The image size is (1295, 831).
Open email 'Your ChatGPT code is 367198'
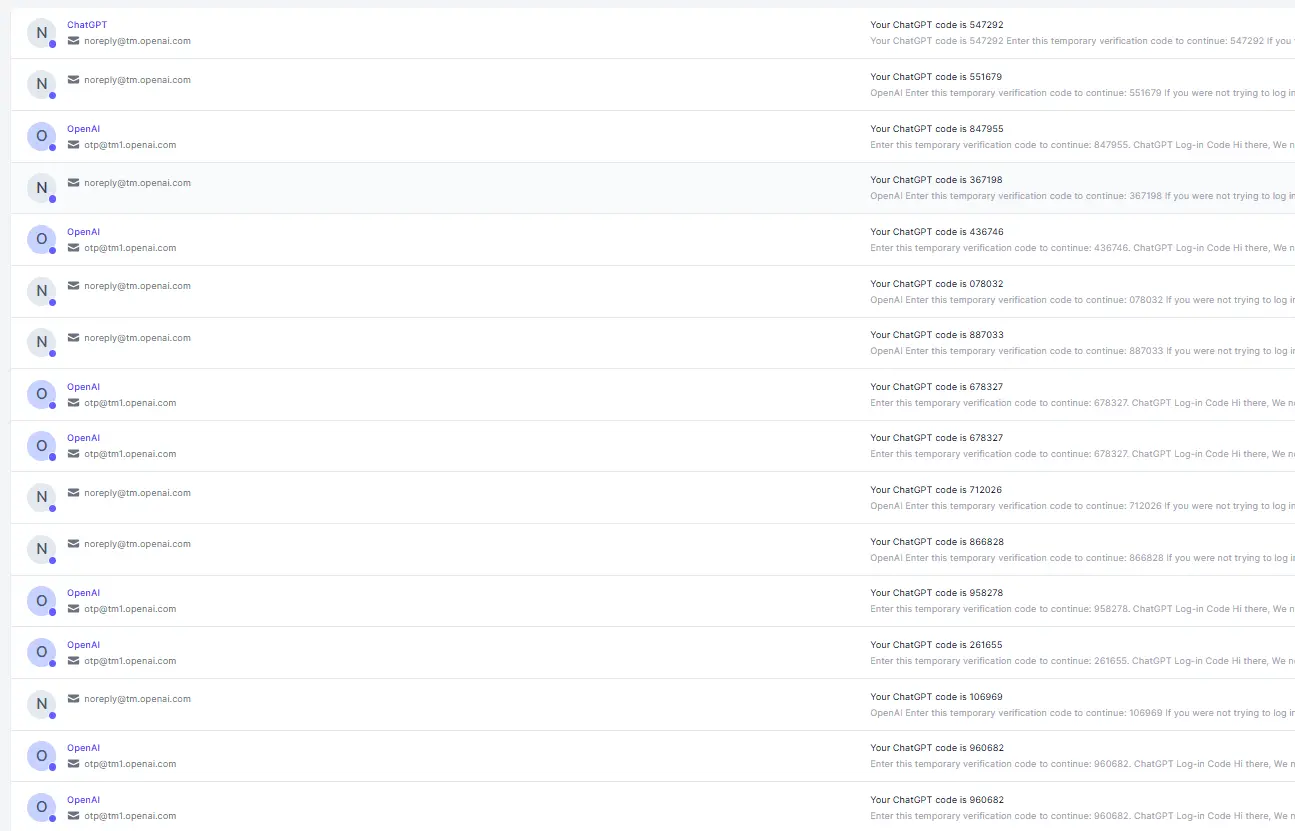(x=936, y=180)
